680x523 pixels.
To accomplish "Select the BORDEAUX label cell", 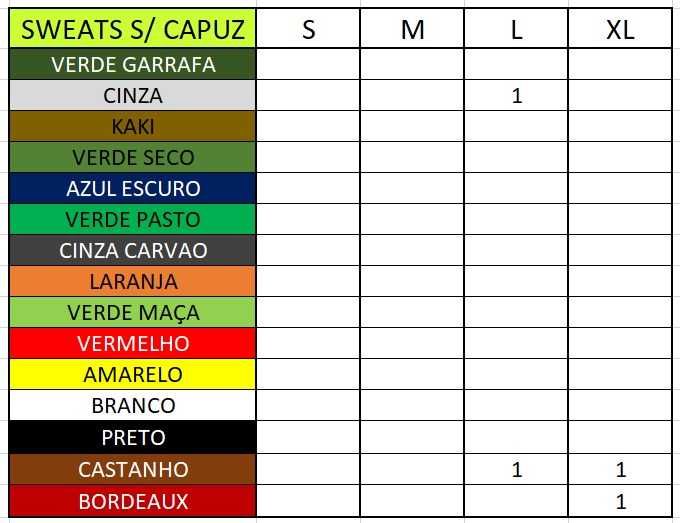I will tap(133, 500).
